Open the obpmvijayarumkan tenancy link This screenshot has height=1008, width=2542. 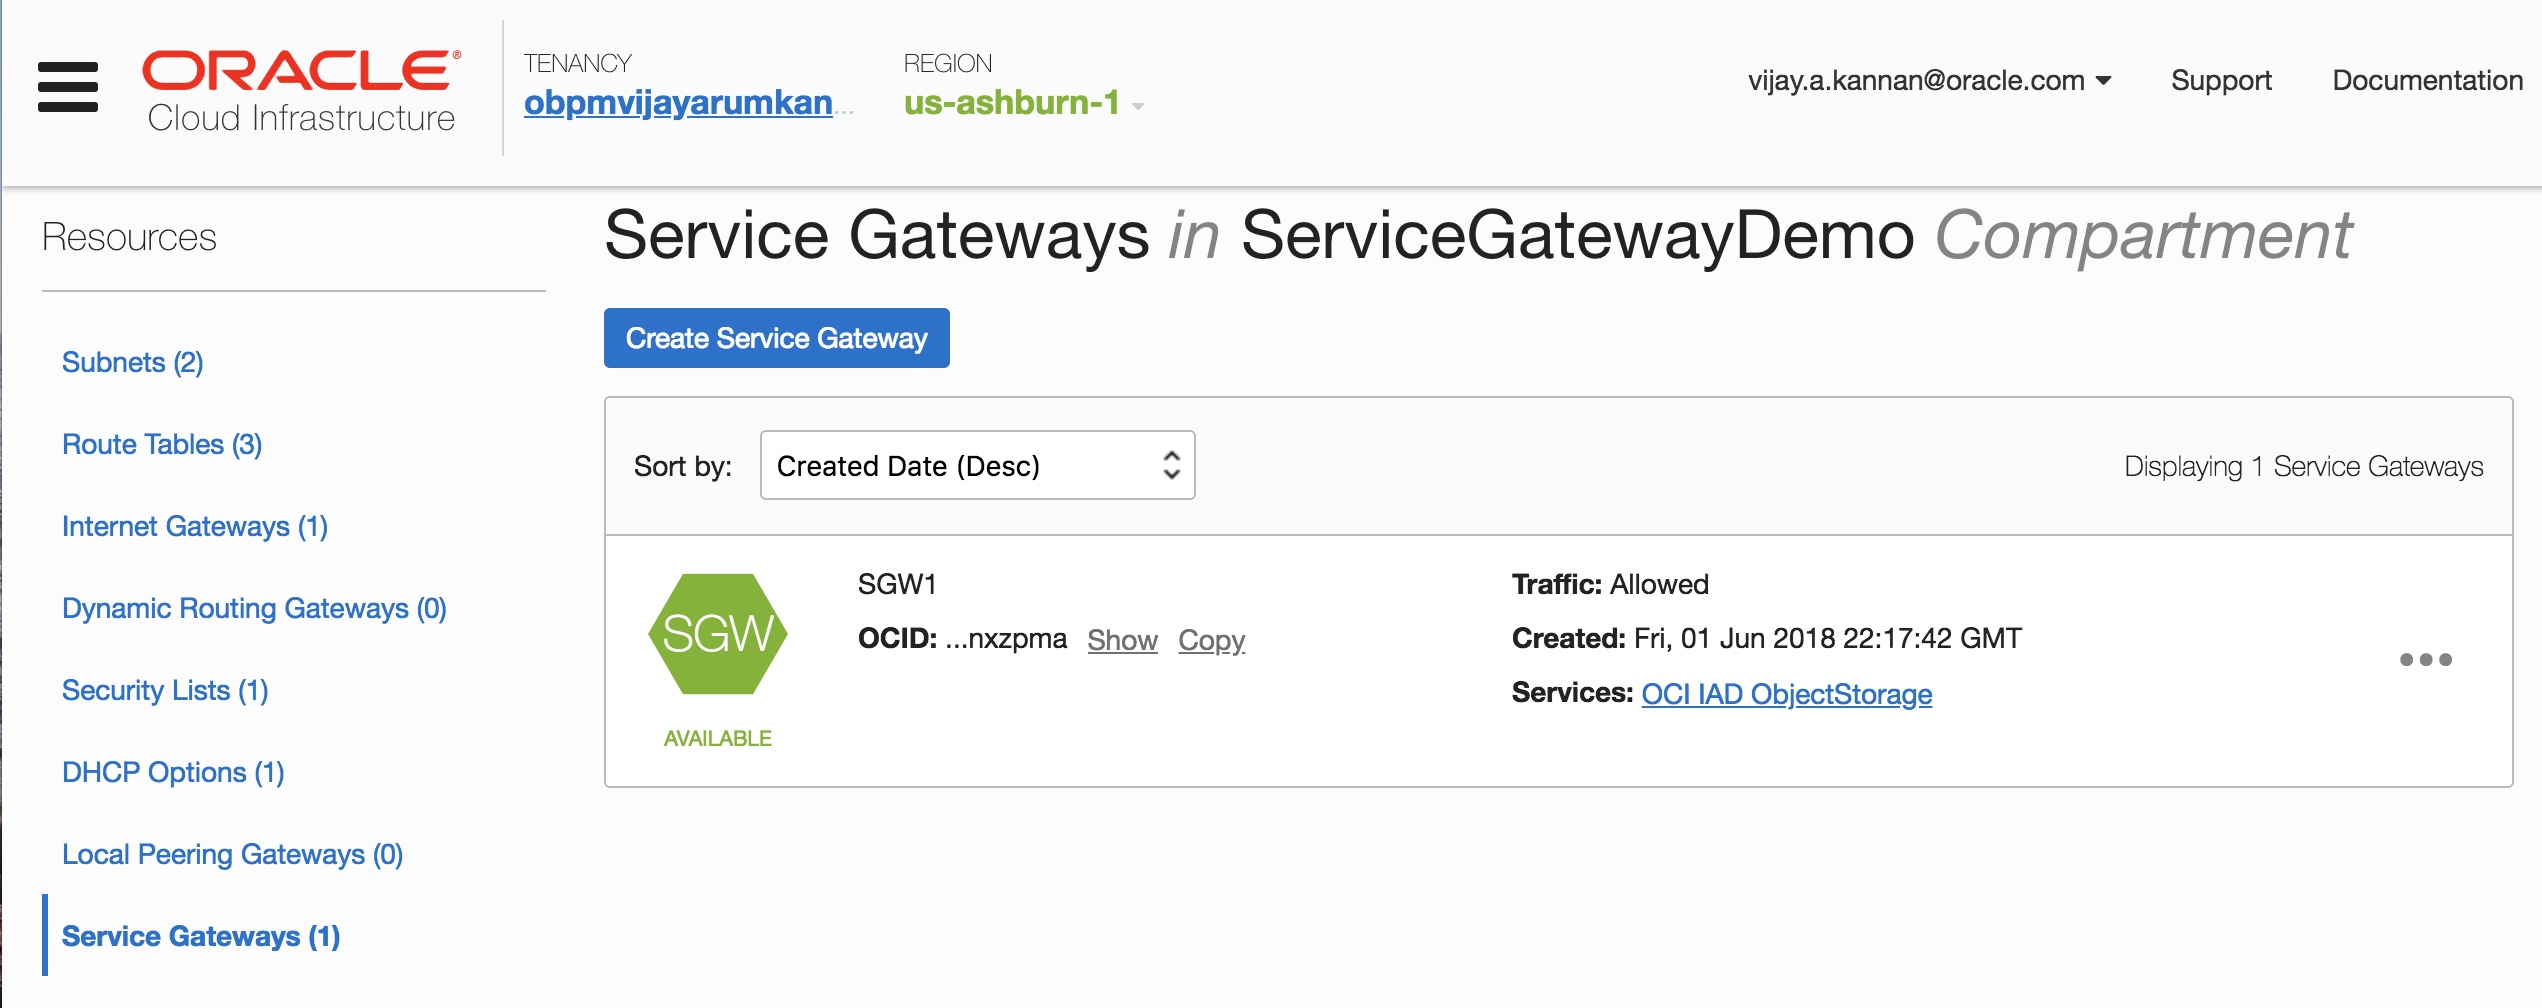pos(679,103)
